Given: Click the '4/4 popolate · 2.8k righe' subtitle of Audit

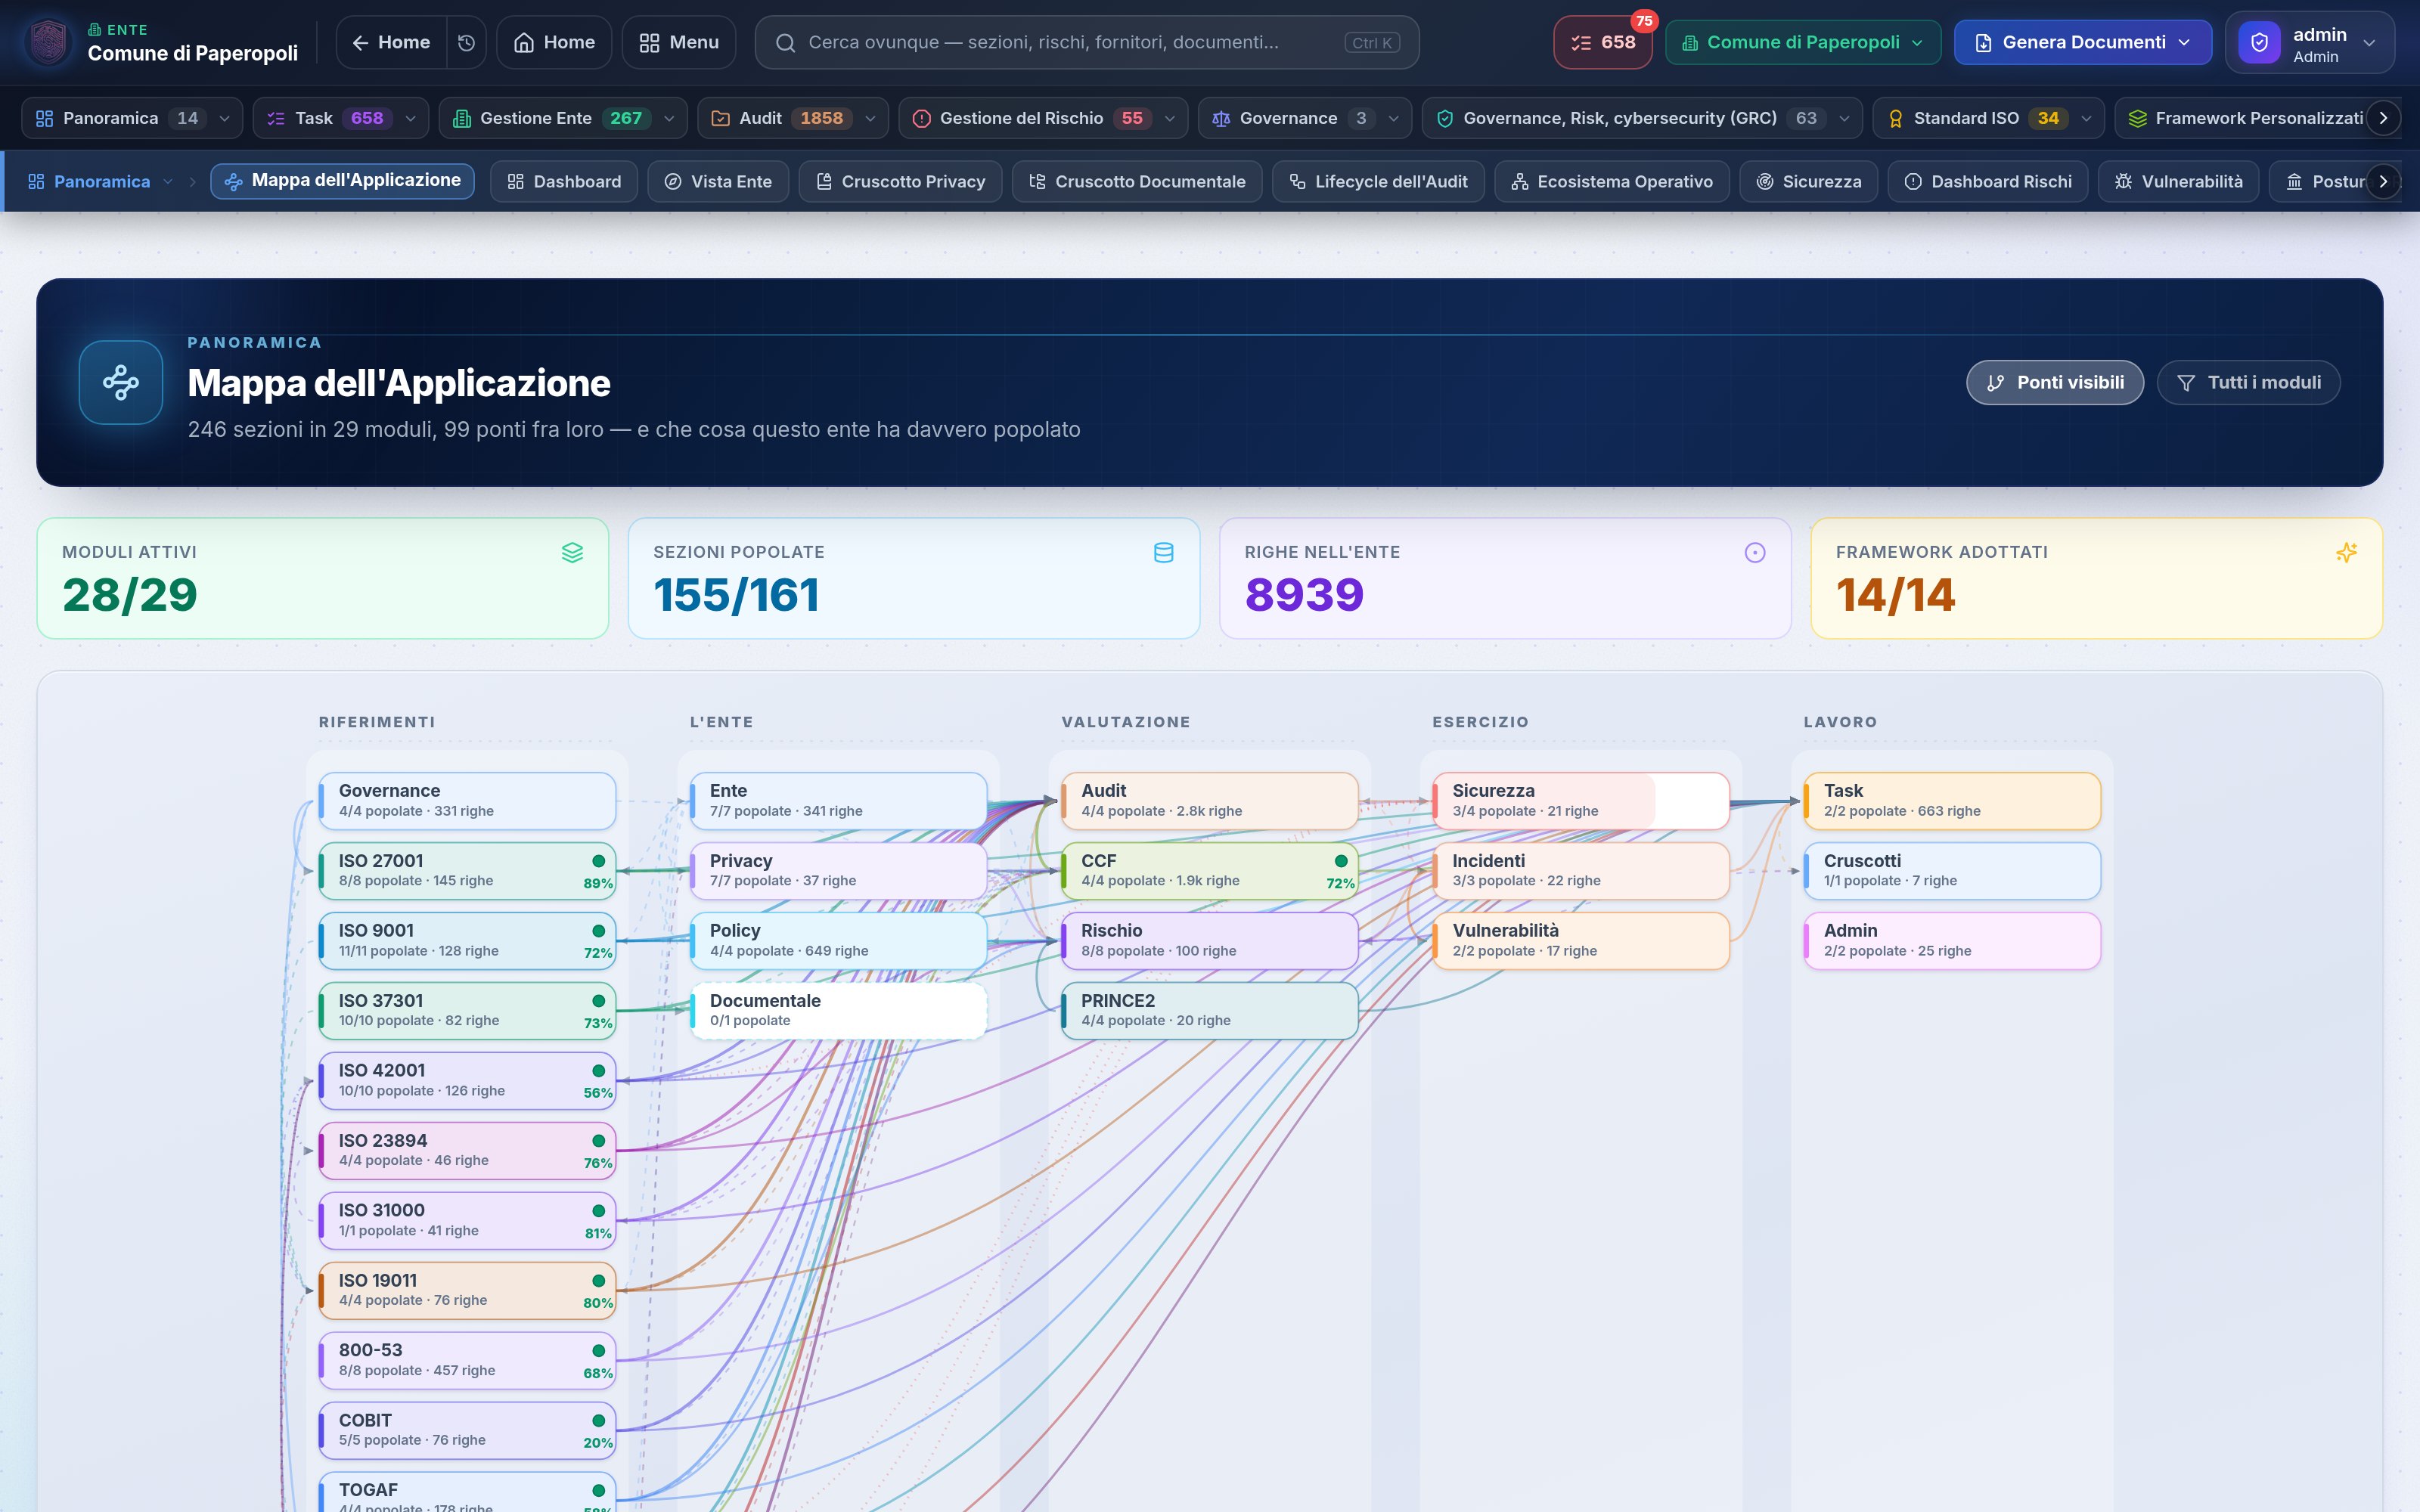Looking at the screenshot, I should (x=1161, y=811).
